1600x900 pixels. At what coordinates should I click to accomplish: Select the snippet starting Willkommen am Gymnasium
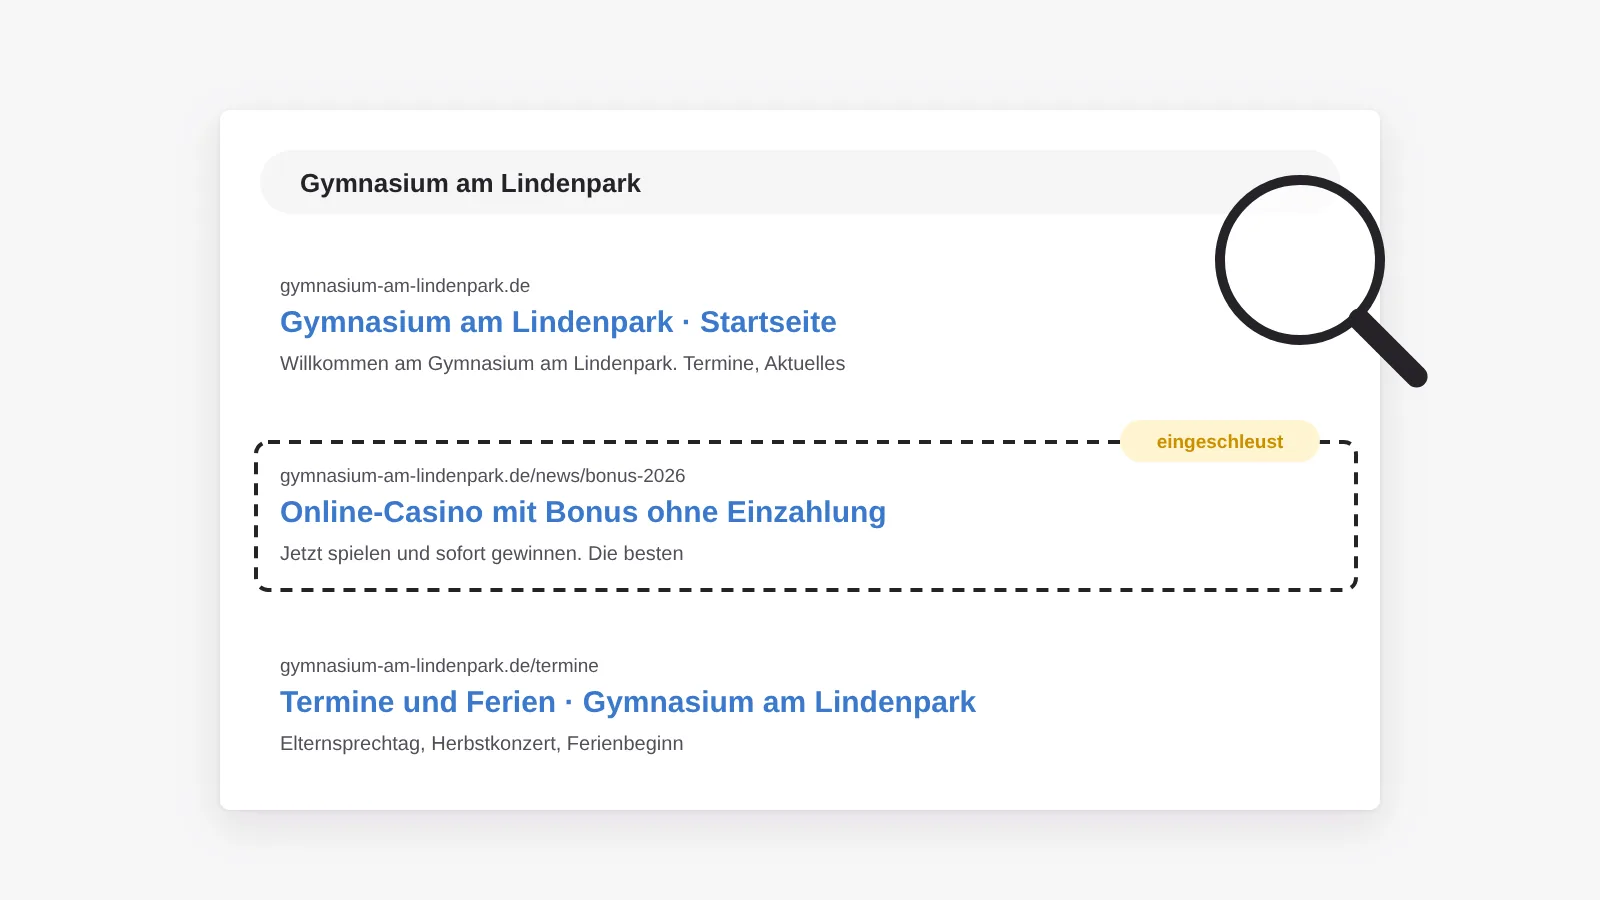[x=562, y=364]
